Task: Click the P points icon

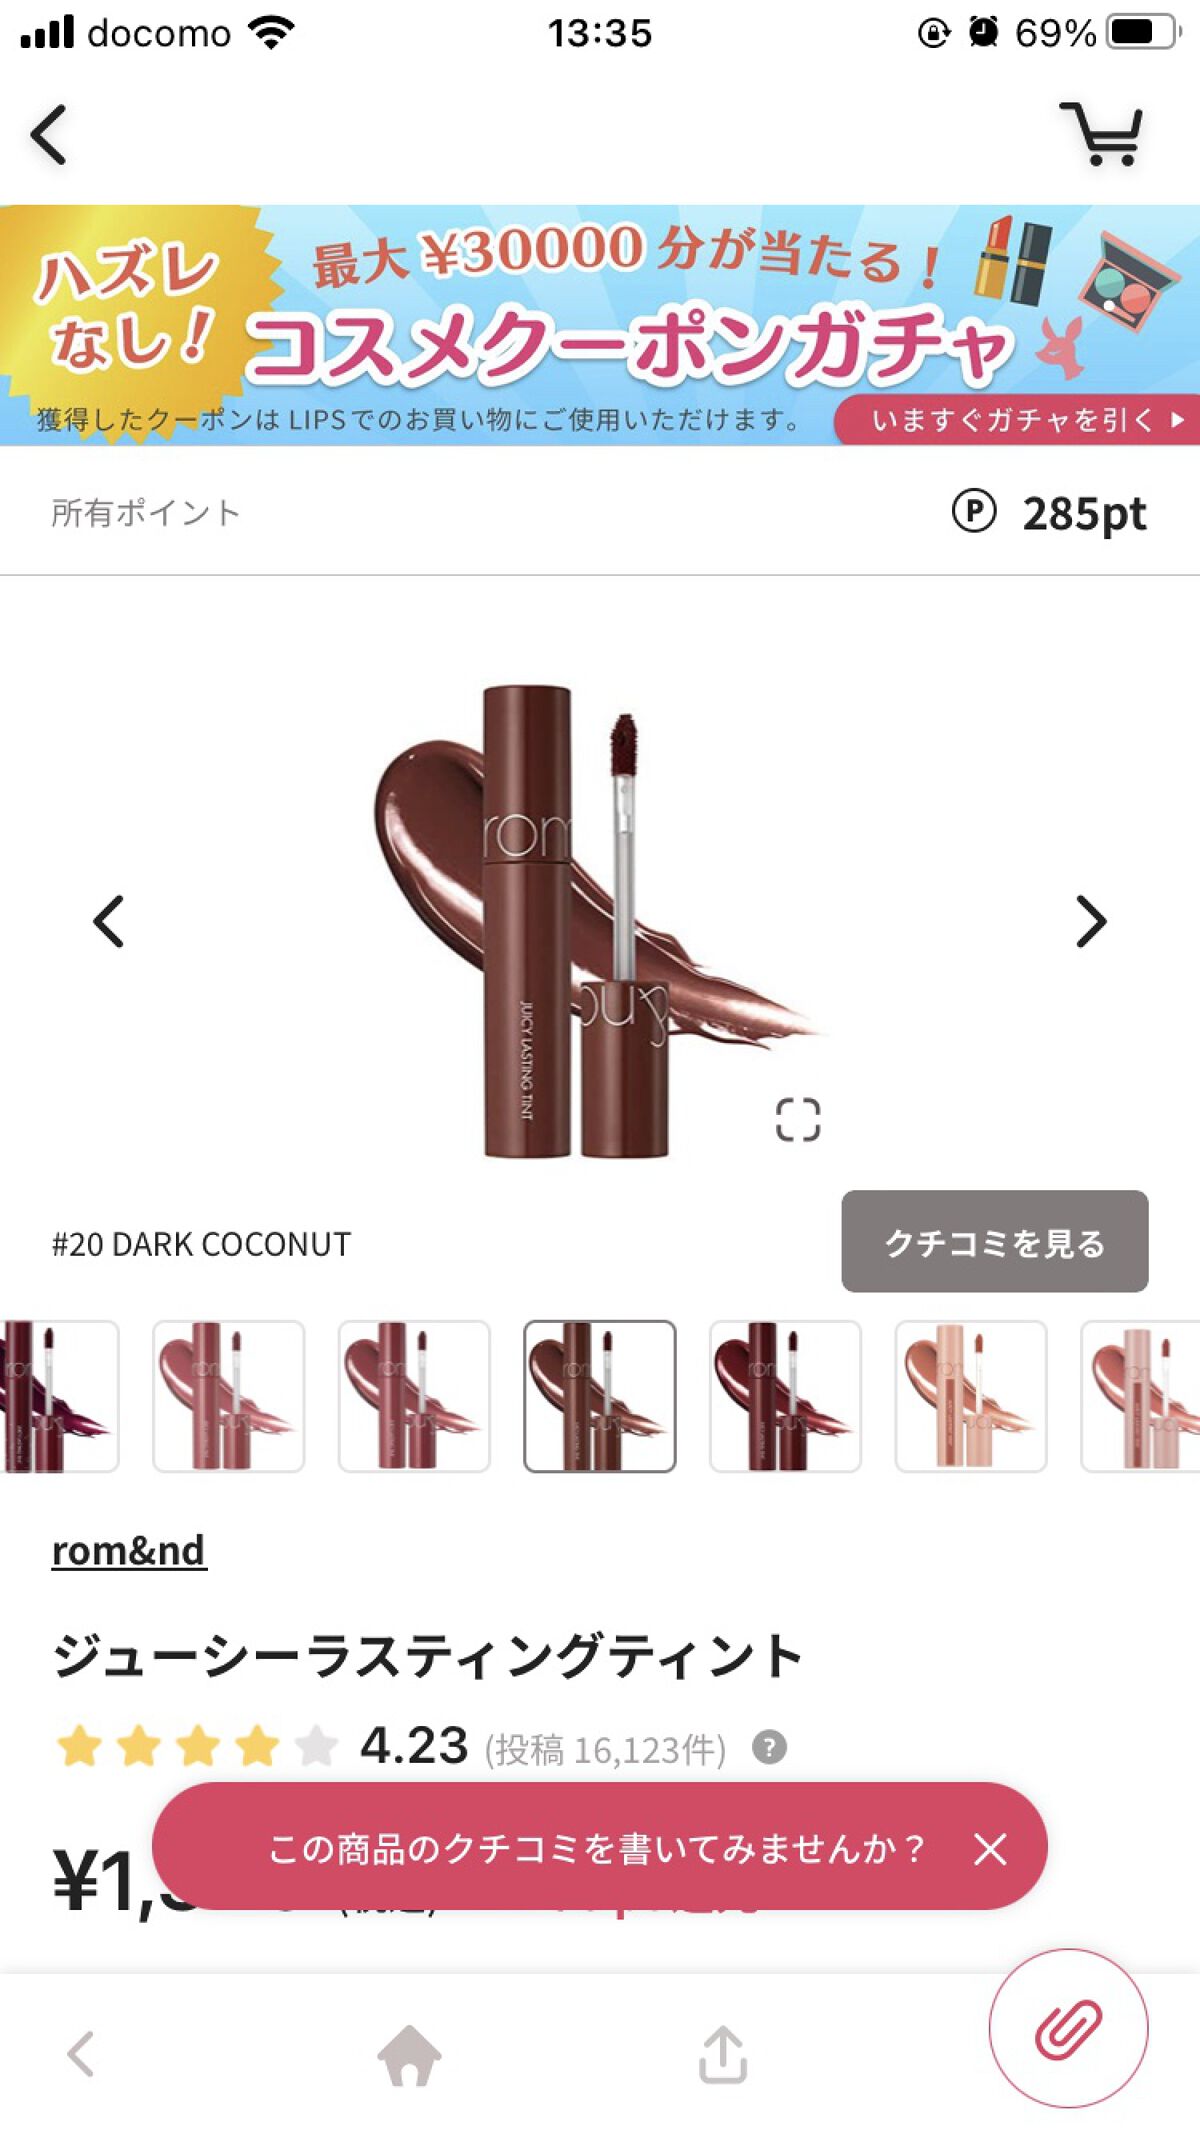Action: pyautogui.click(x=973, y=512)
